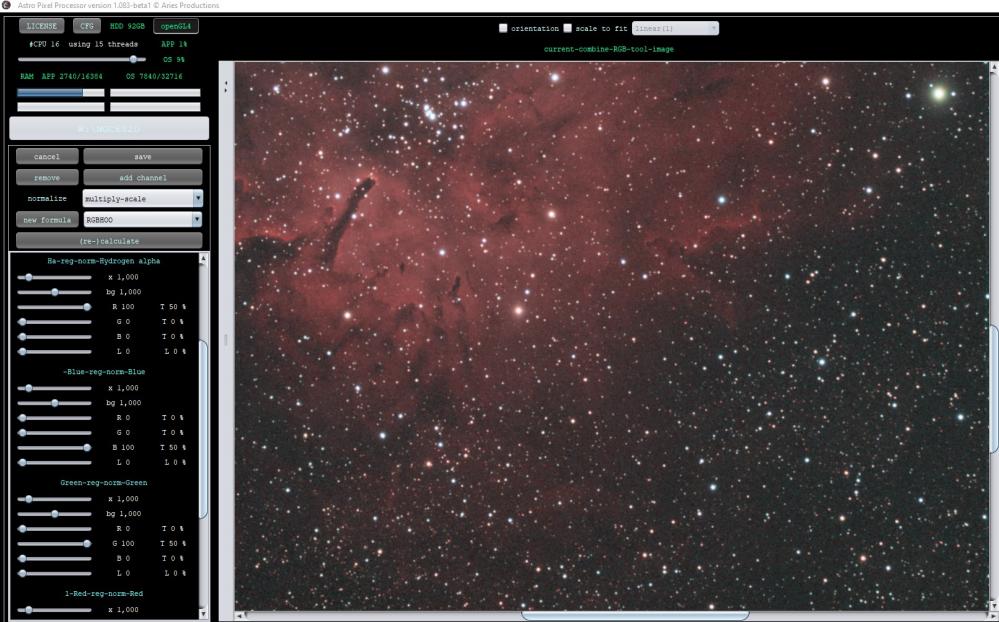
Task: Adjust Hydrogen alpha B 0 slider
Action: (55, 336)
